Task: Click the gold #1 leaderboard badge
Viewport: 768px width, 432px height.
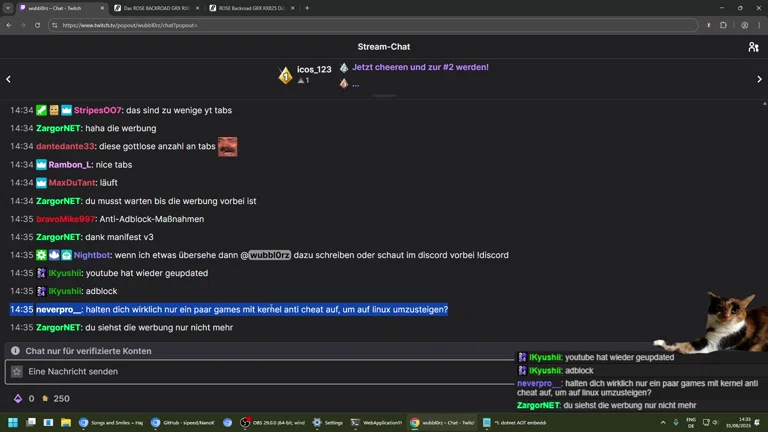Action: 285,74
